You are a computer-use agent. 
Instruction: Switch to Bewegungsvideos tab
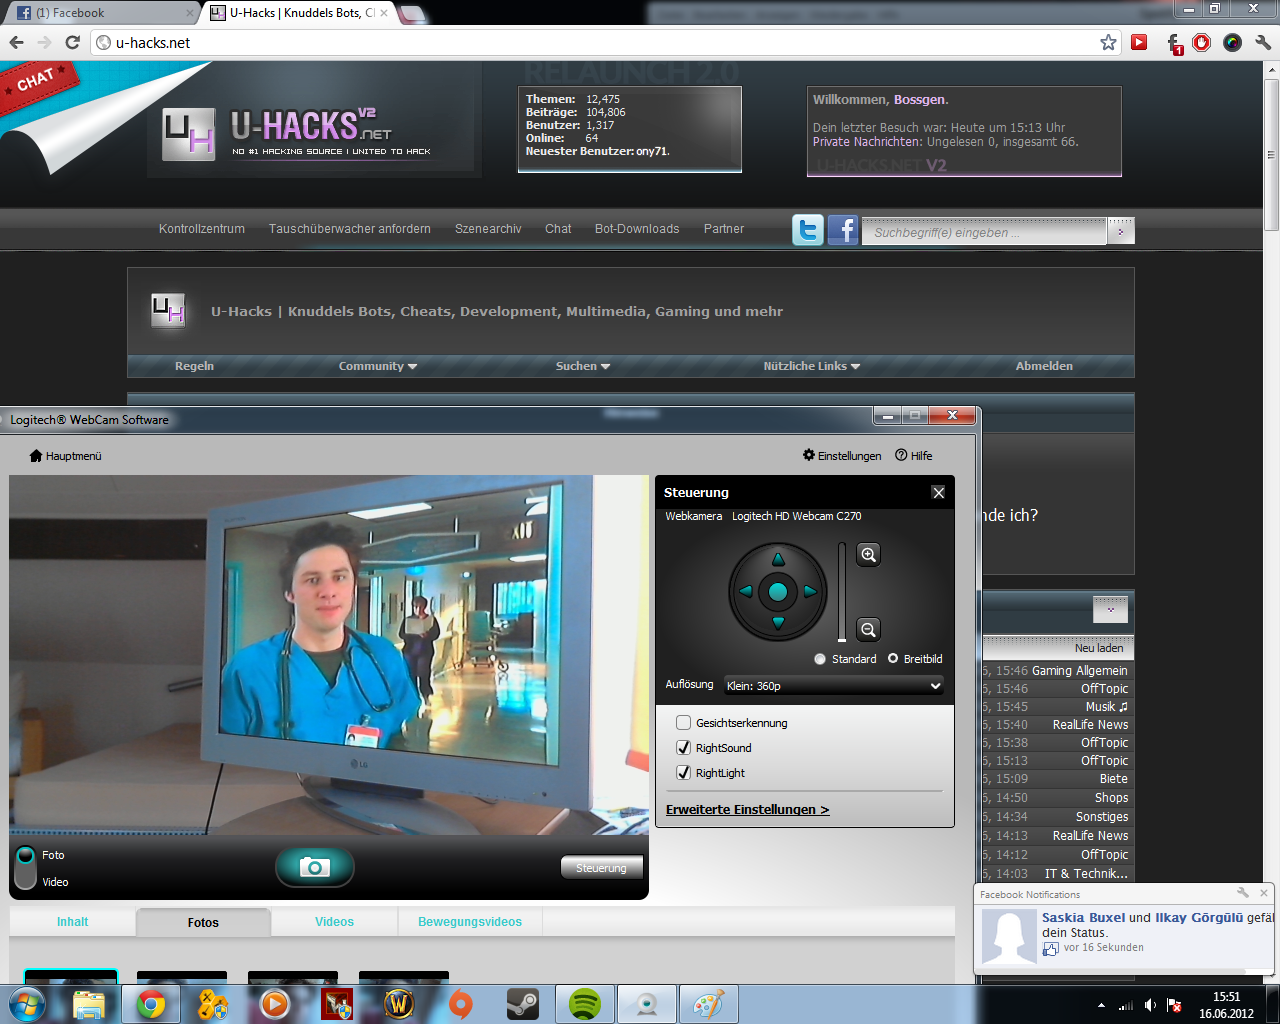(470, 922)
